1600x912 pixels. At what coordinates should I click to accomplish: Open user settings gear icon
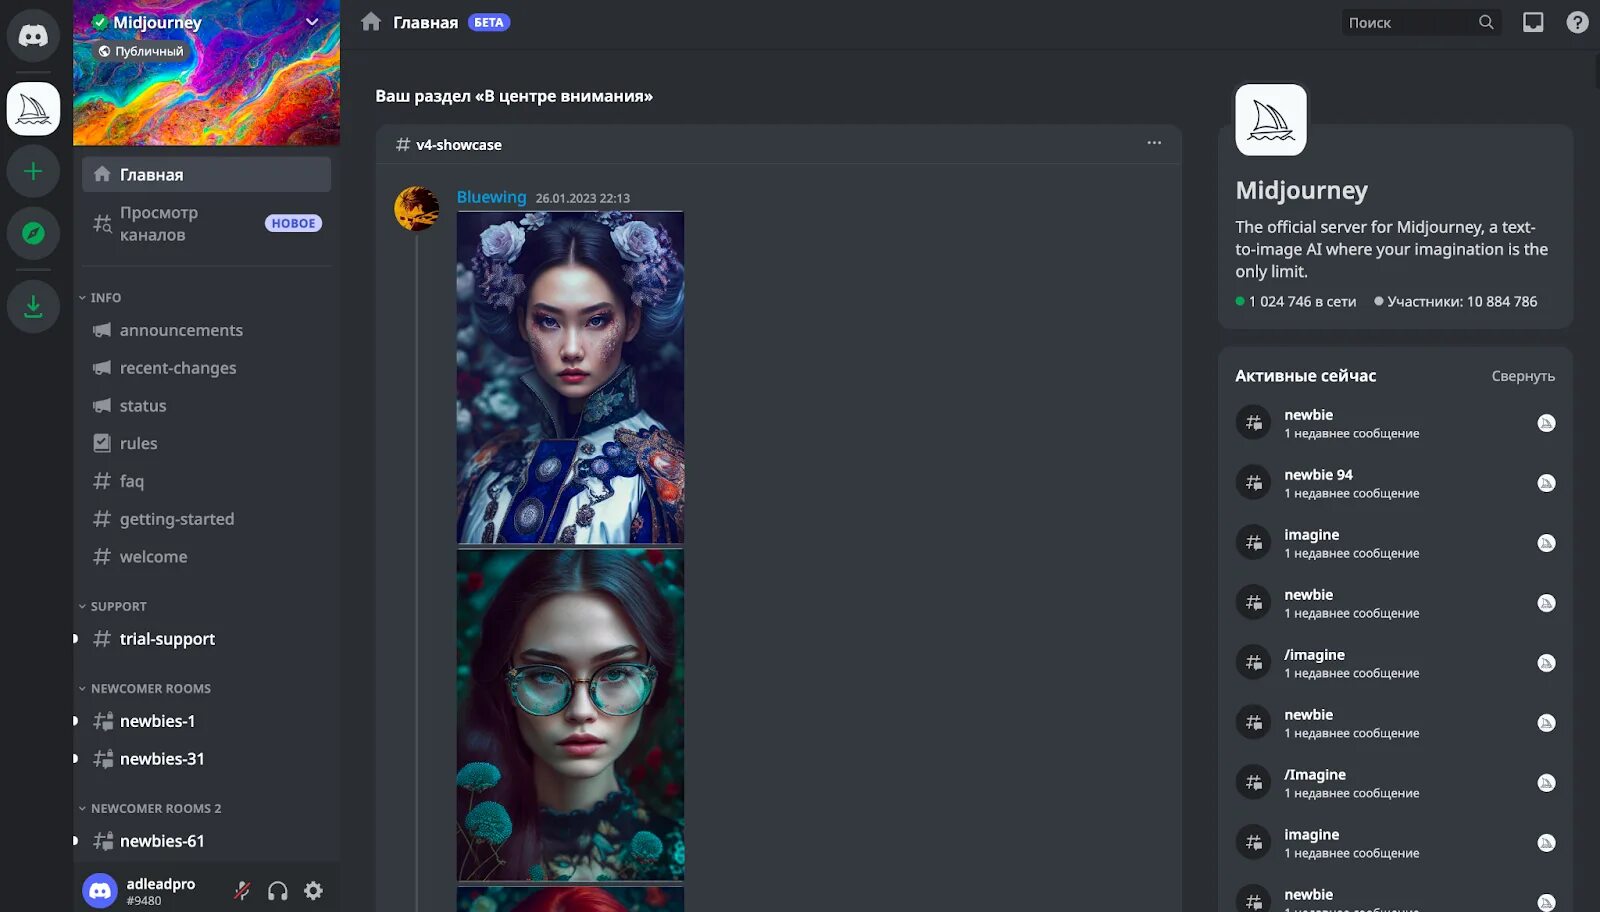tap(313, 890)
